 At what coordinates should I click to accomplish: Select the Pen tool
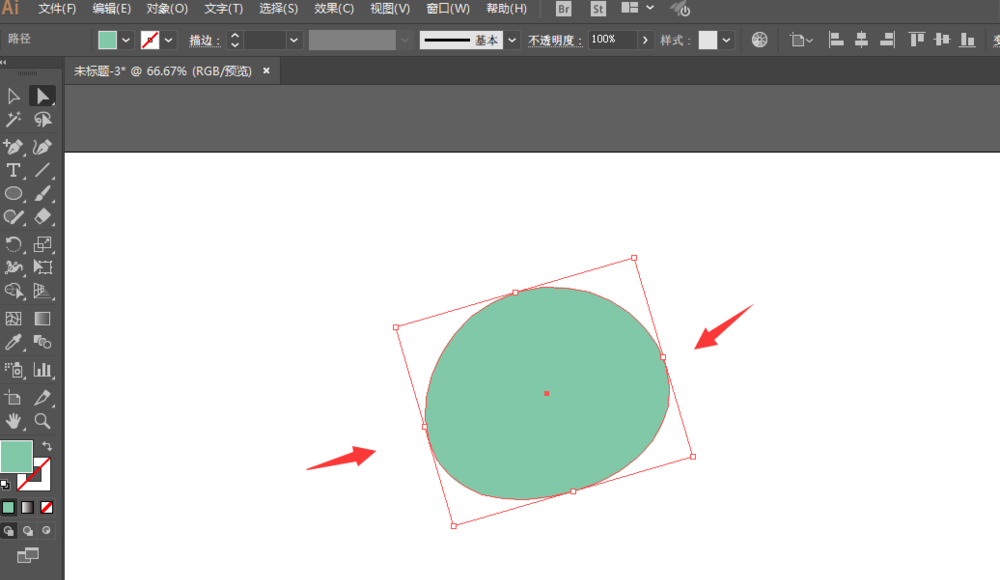[13, 147]
